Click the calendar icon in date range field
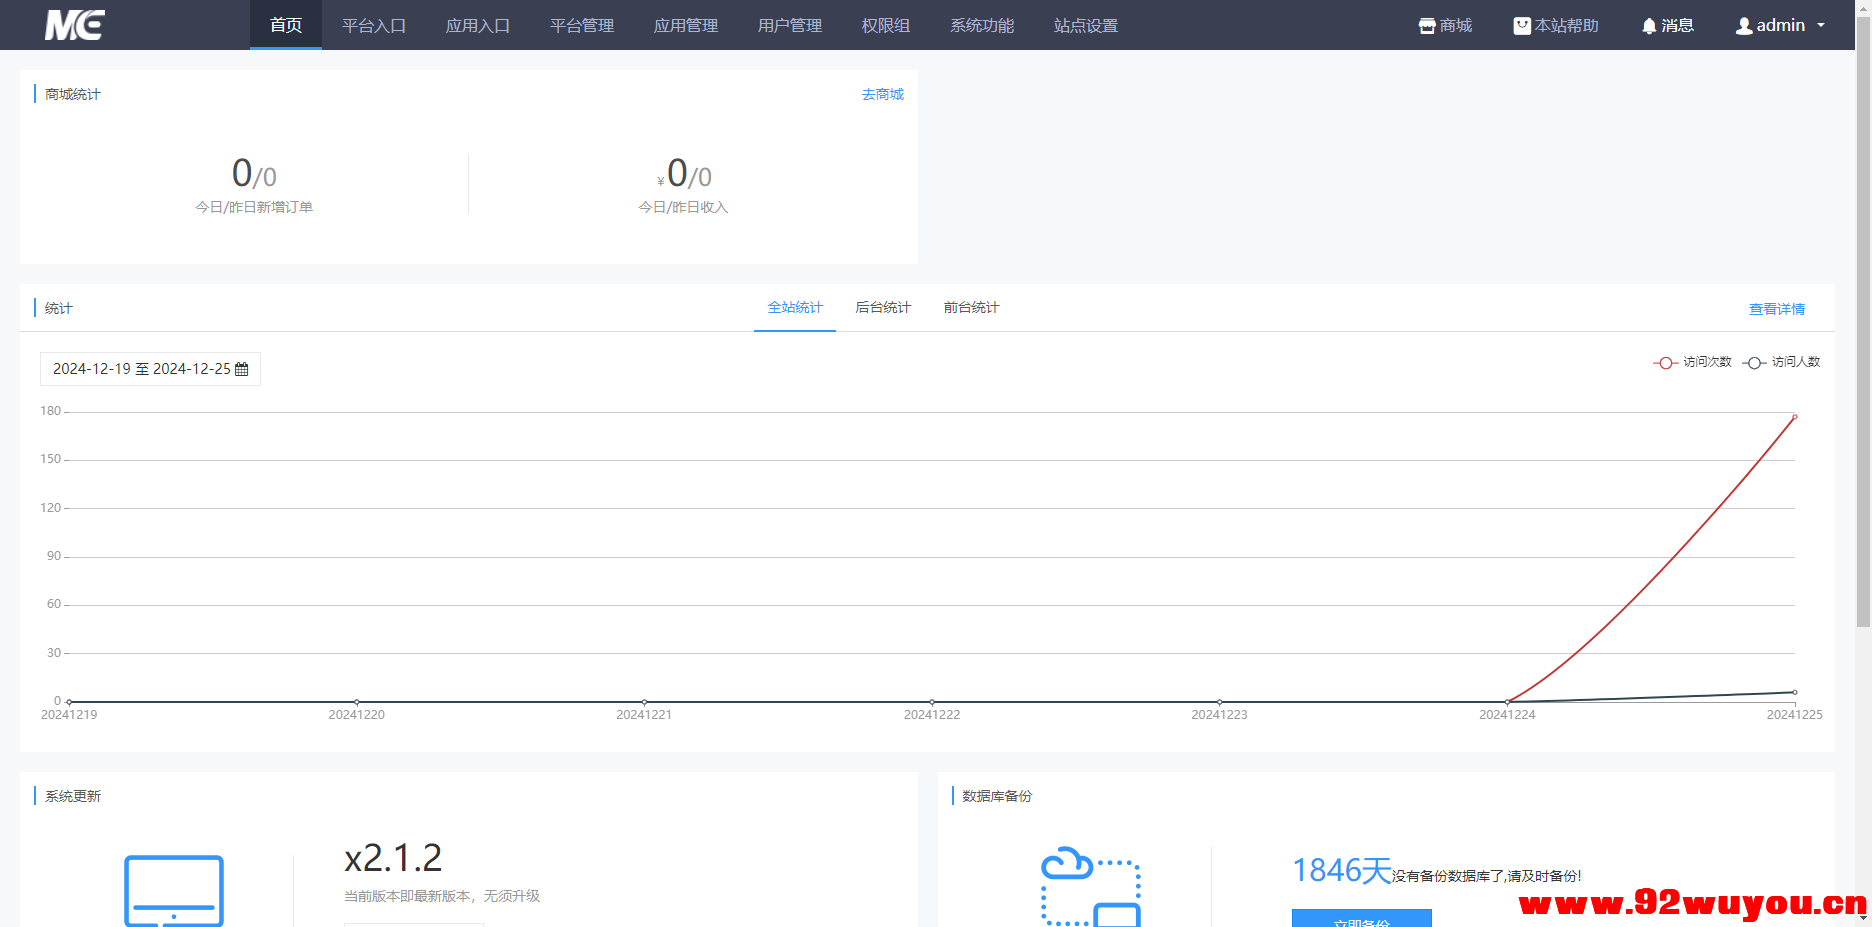Image resolution: width=1872 pixels, height=927 pixels. tap(241, 369)
